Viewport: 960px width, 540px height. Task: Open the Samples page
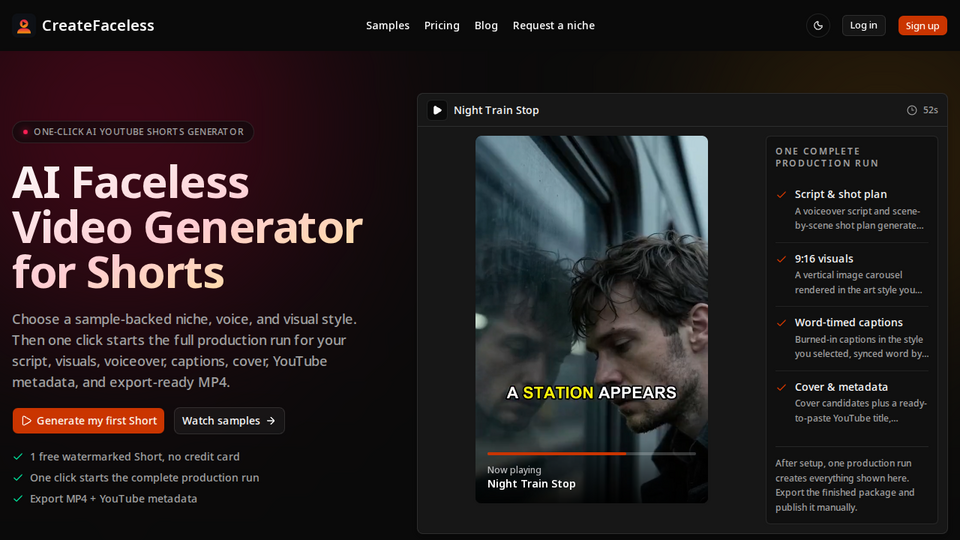tap(388, 26)
